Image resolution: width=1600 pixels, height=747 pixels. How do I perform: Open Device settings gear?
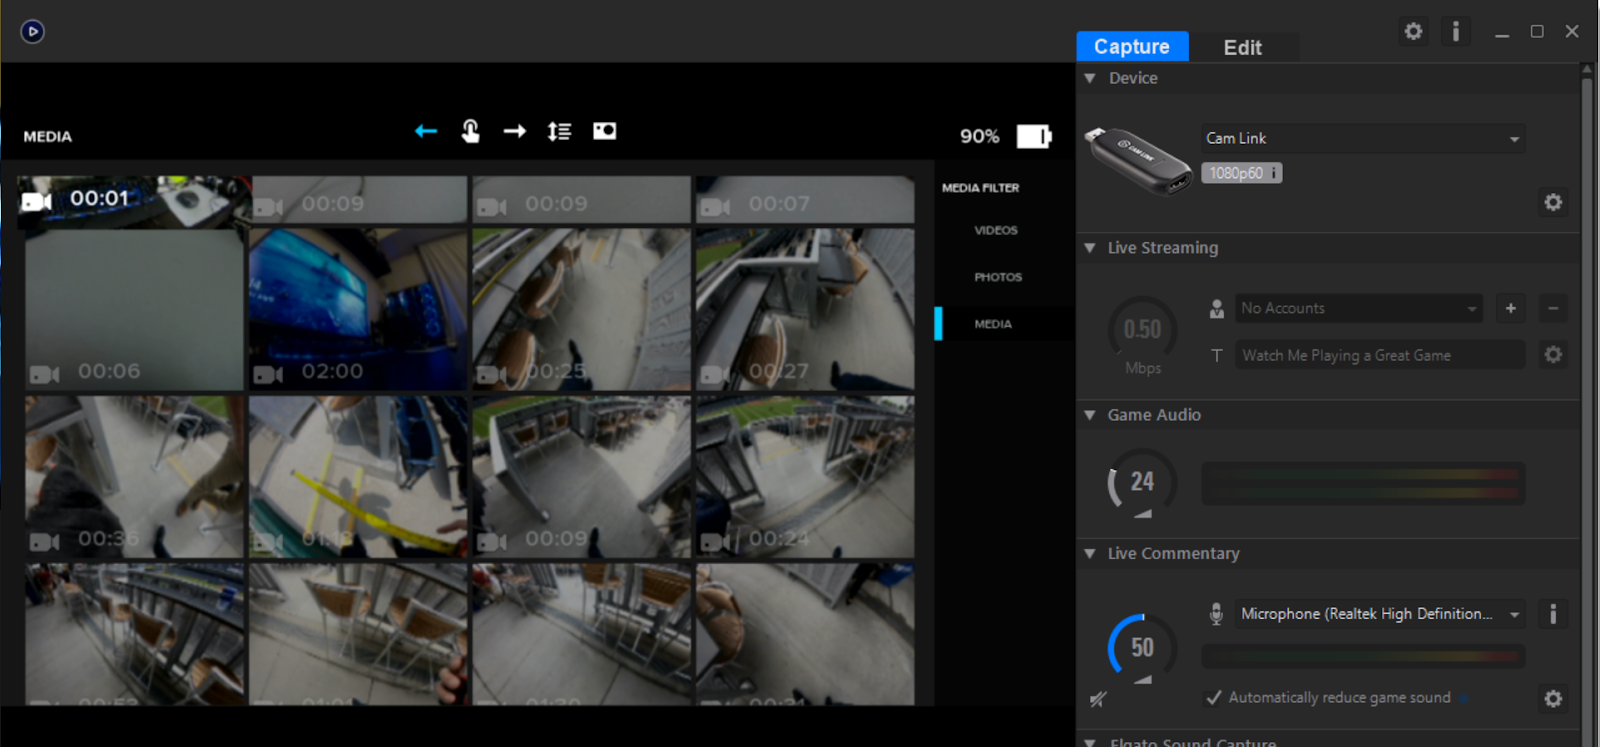(x=1553, y=202)
